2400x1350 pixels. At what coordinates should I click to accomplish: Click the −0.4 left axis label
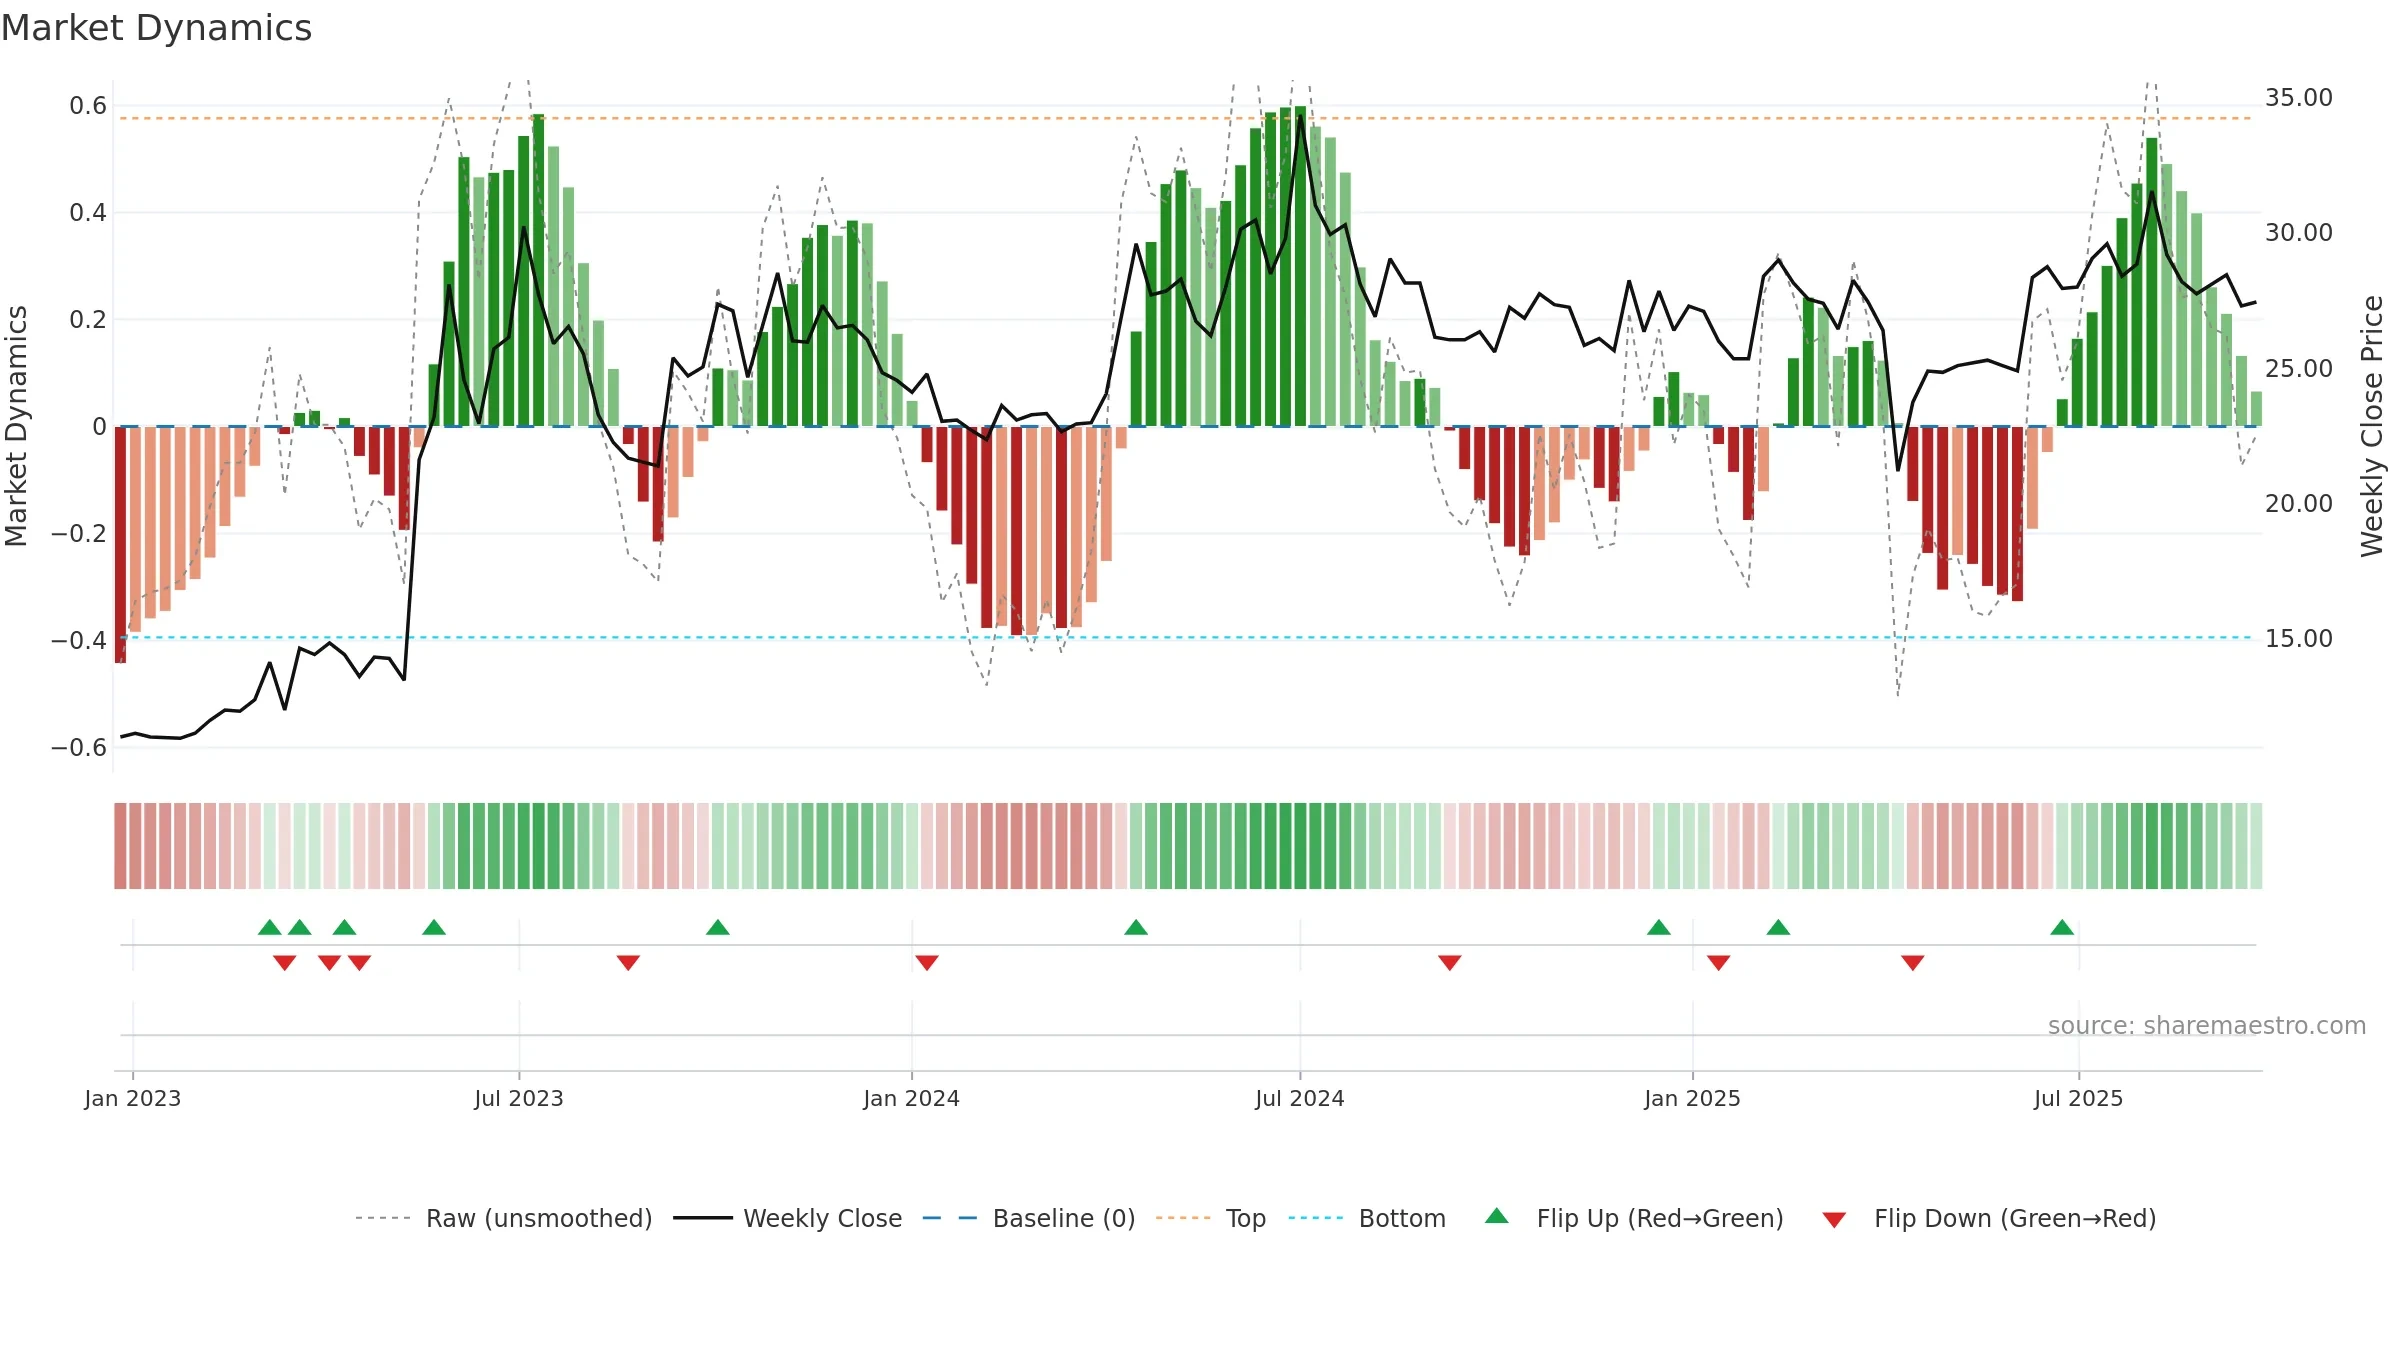[x=78, y=640]
